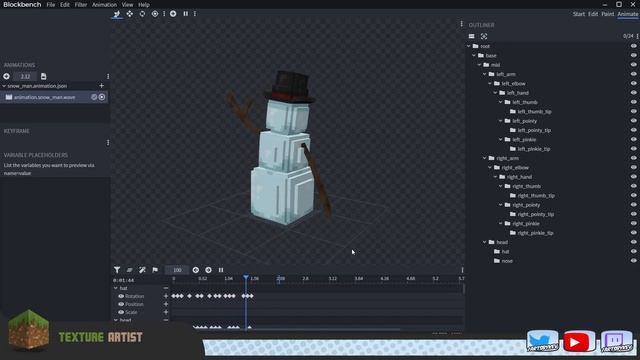This screenshot has height=360, width=640.
Task: Select the Move tool in top toolbar
Action: click(129, 14)
